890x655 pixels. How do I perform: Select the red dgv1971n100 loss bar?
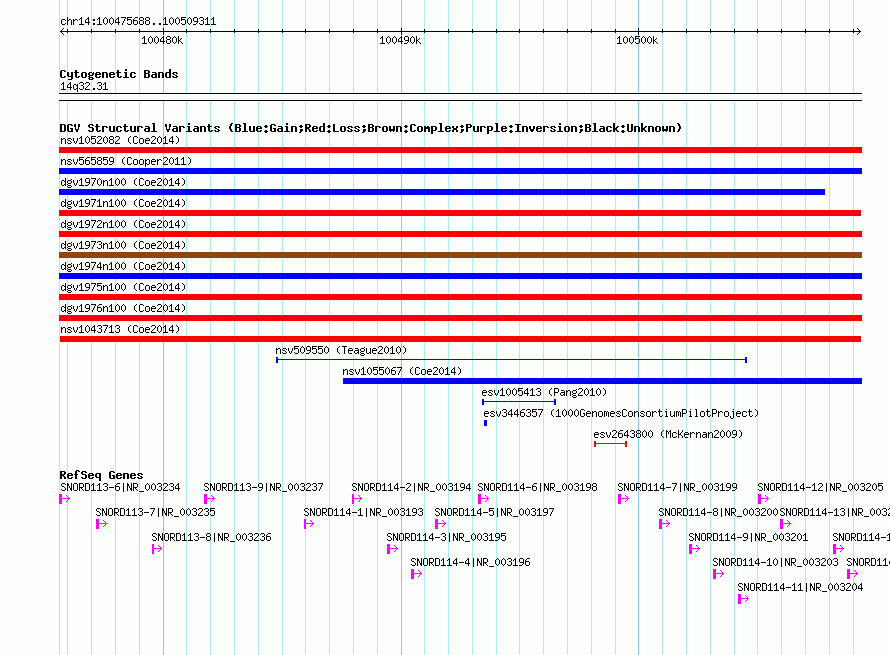pyautogui.click(x=460, y=213)
